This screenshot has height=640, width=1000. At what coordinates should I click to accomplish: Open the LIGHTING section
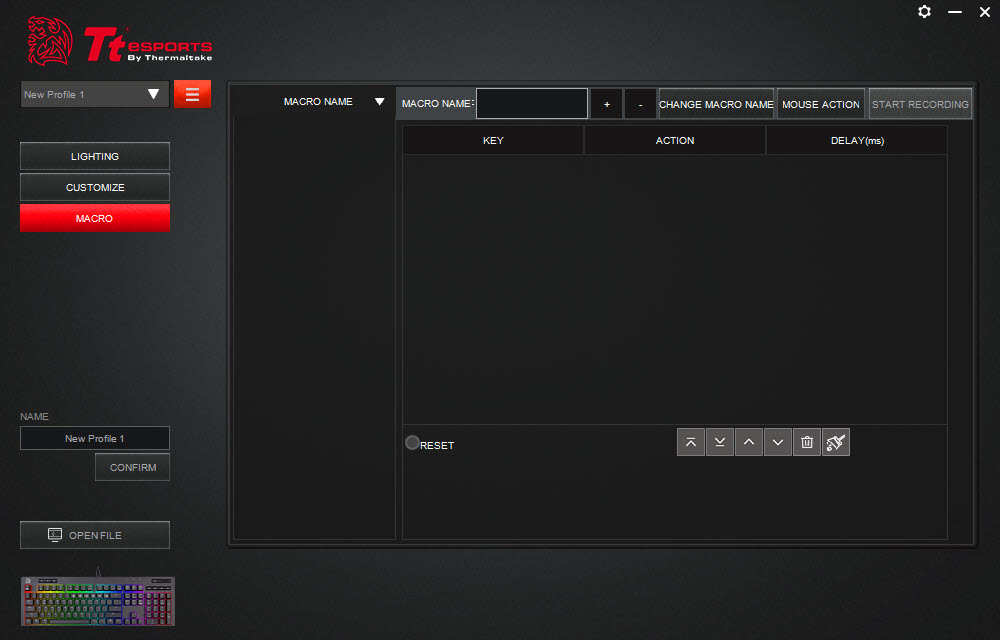click(x=95, y=156)
